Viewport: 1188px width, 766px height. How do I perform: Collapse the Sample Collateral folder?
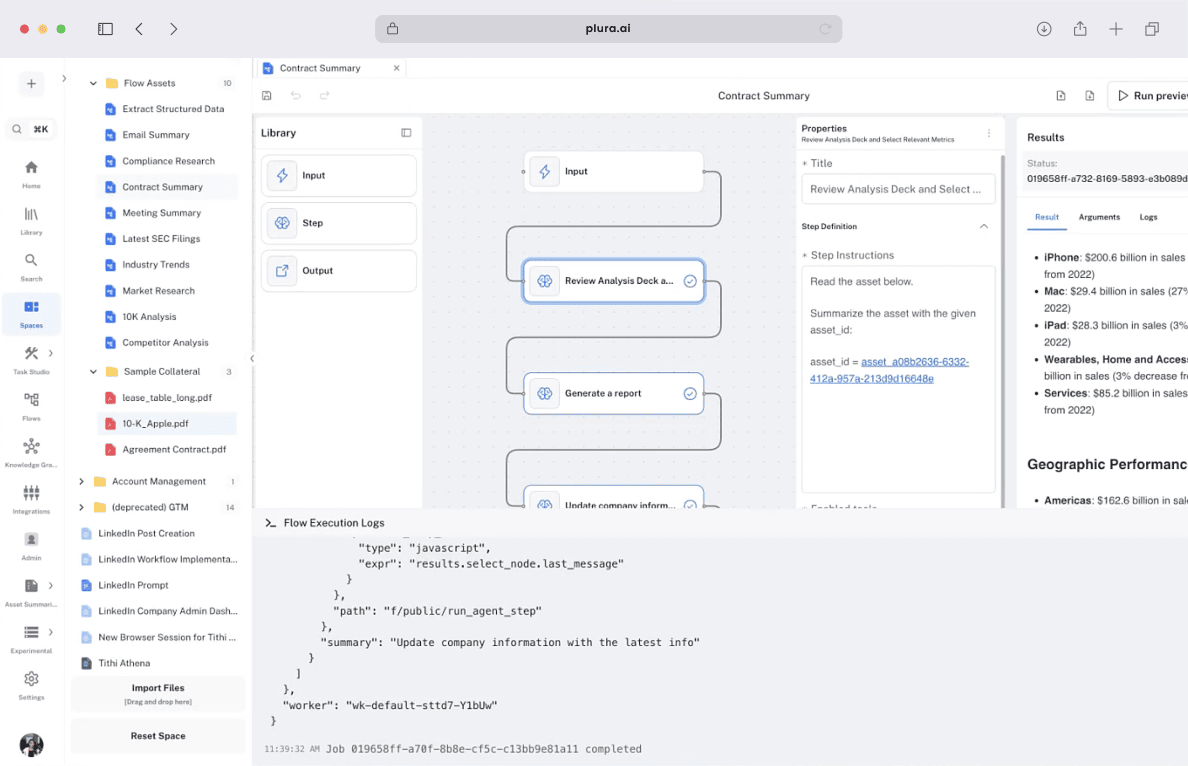tap(93, 371)
